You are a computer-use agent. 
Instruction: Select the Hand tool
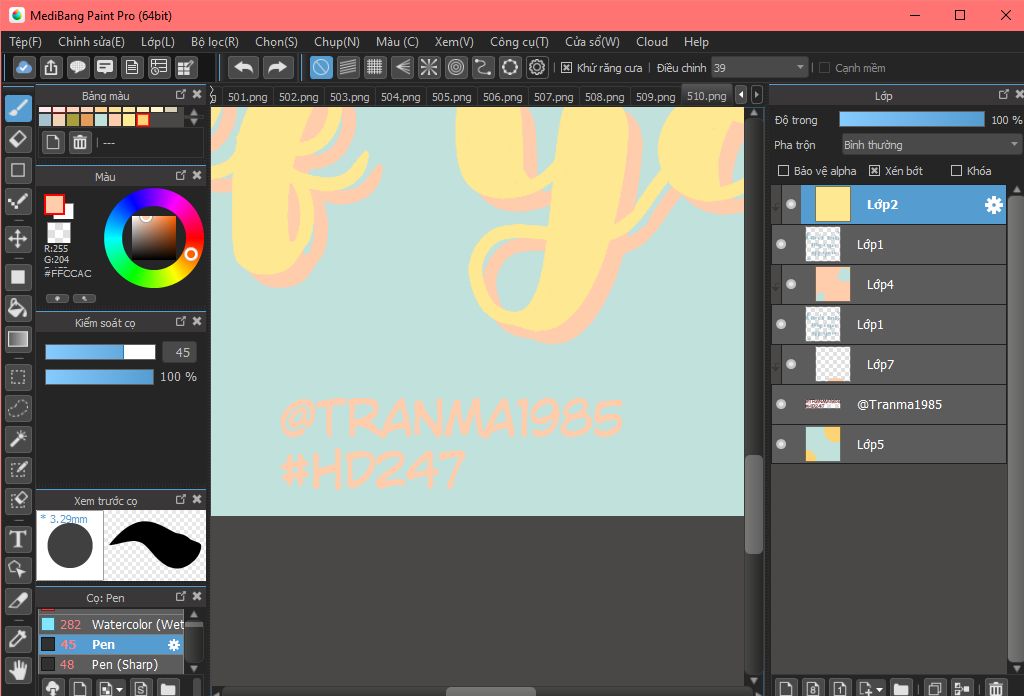coord(18,669)
